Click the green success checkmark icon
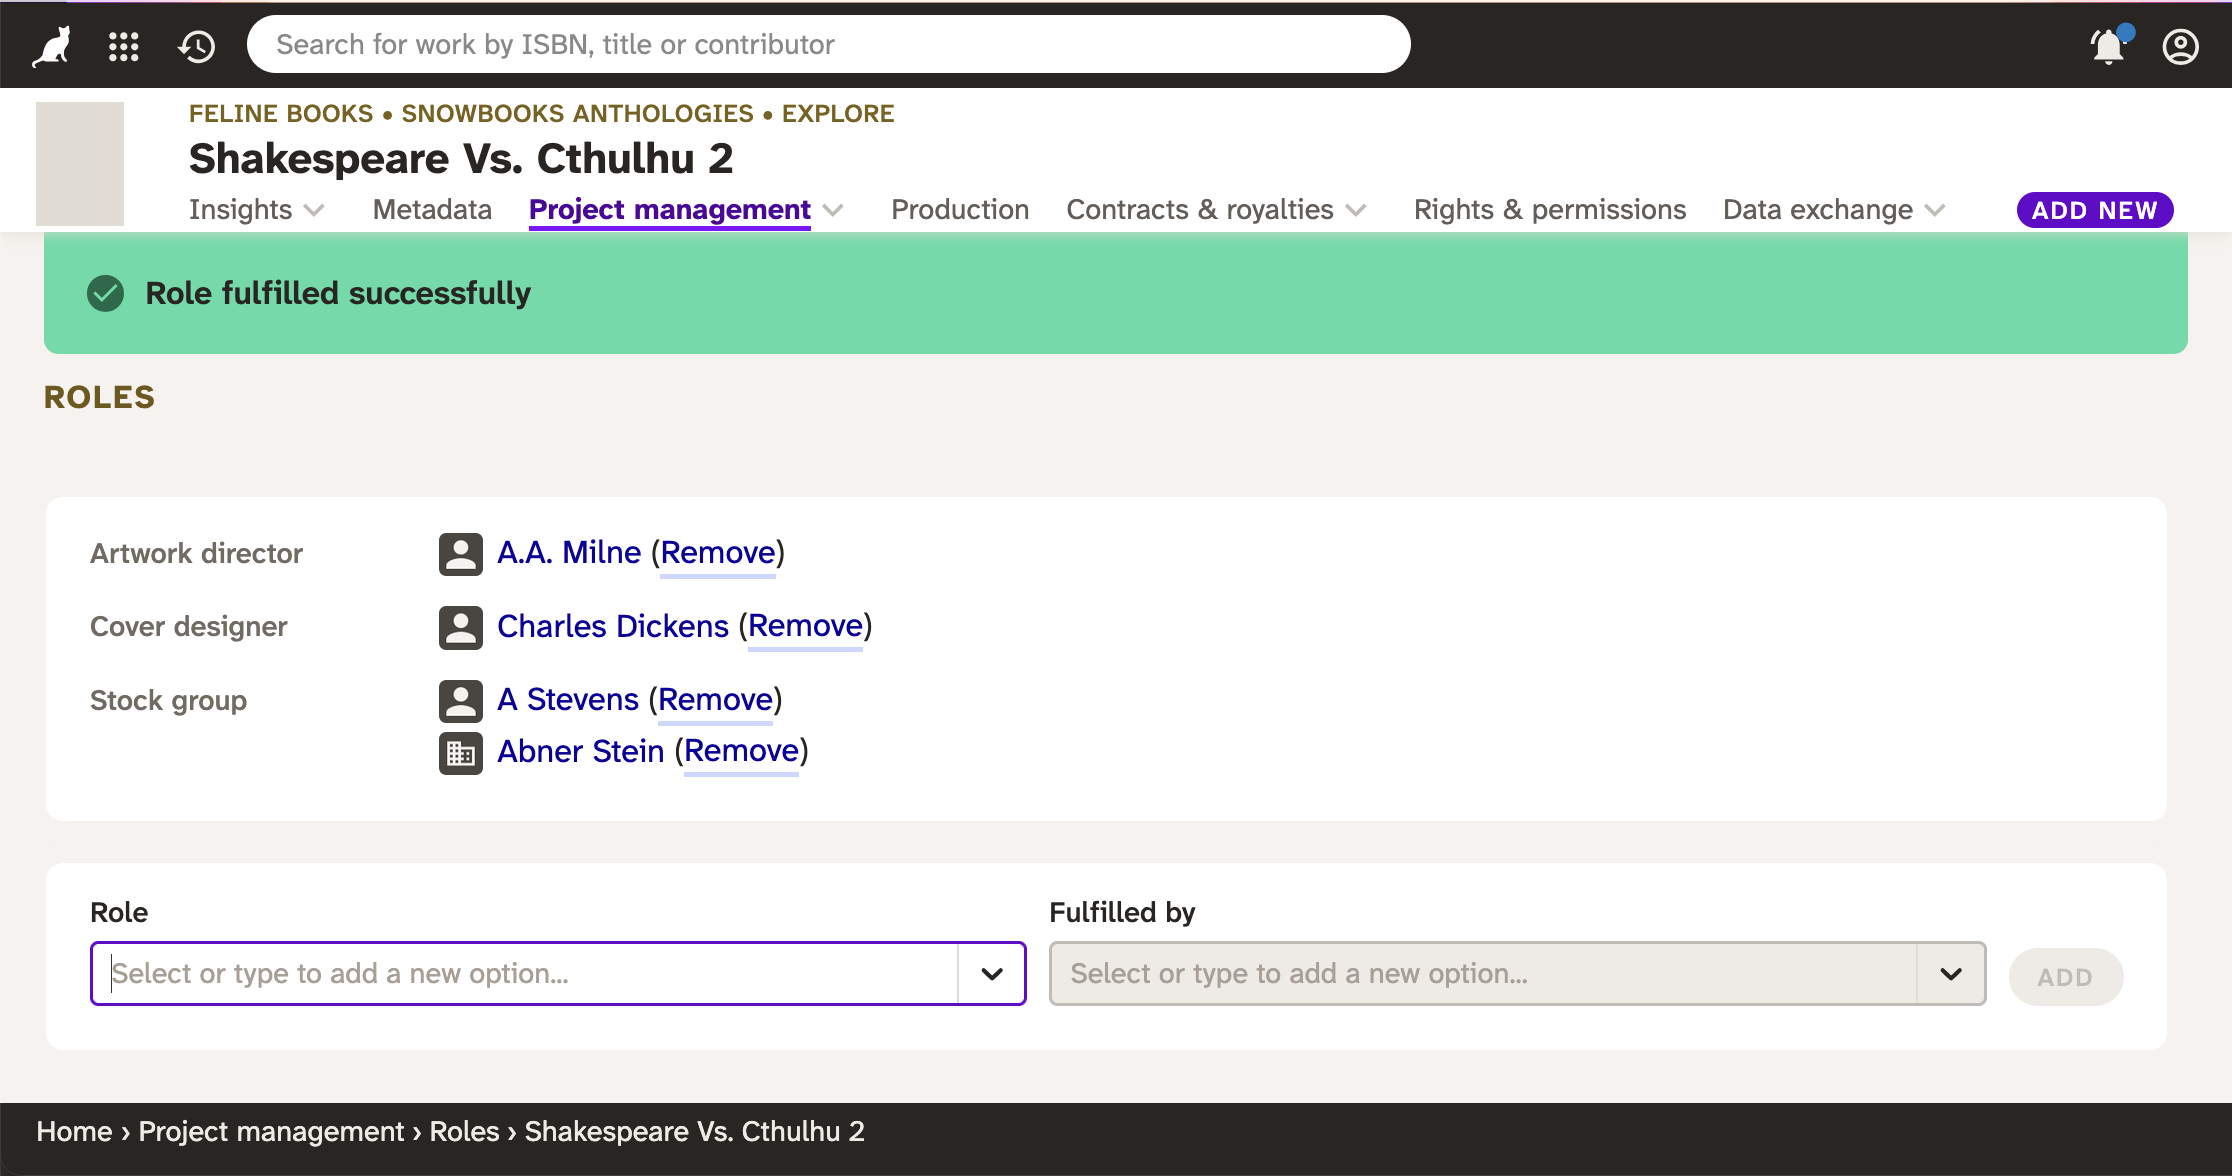Viewport: 2232px width, 1176px height. pos(105,293)
